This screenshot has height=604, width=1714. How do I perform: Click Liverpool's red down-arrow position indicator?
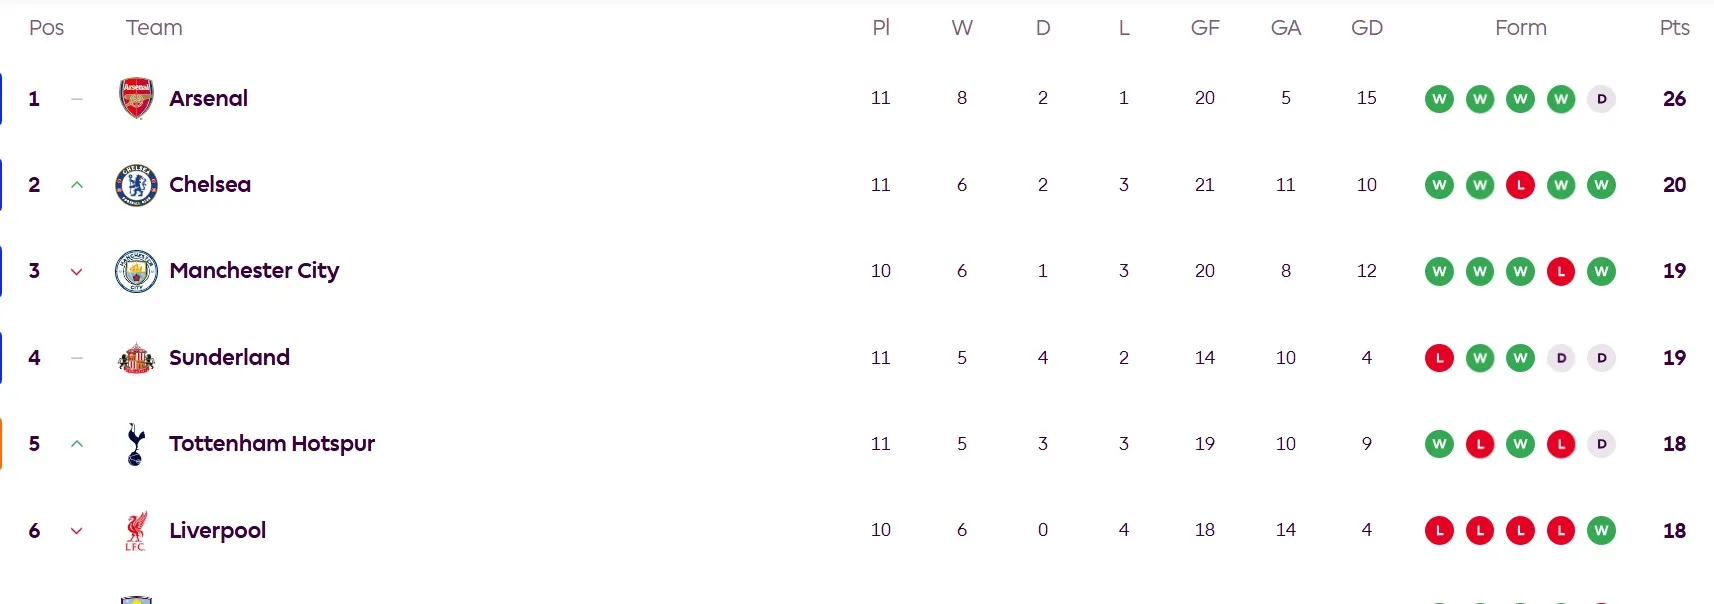coord(77,531)
